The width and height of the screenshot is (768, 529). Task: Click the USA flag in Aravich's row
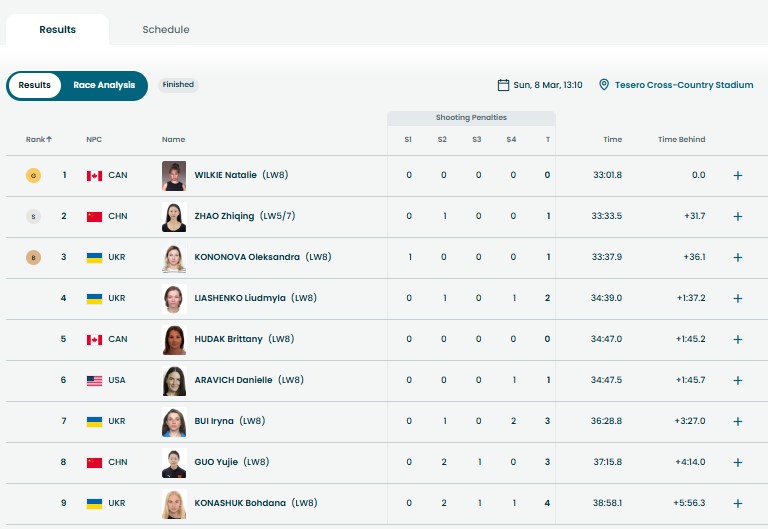pos(95,381)
